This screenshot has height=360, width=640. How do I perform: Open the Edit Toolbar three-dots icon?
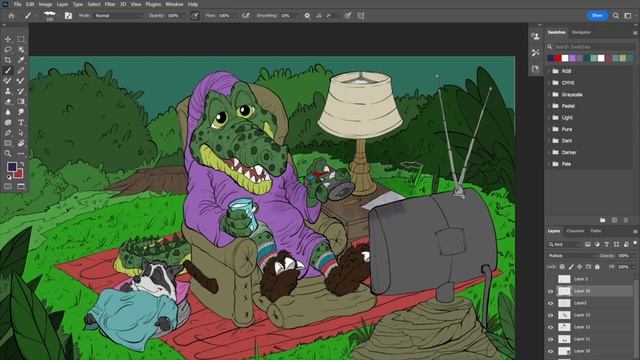21,154
